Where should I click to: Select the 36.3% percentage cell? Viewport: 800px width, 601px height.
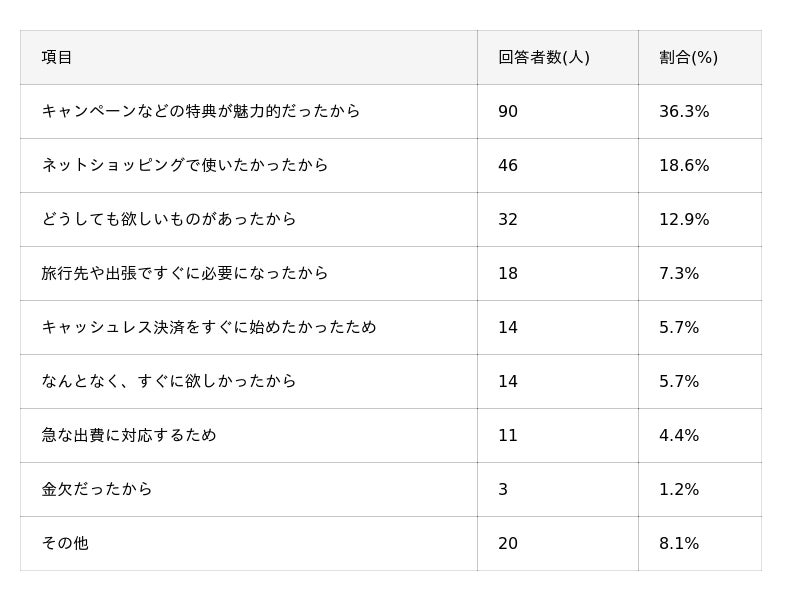point(684,112)
